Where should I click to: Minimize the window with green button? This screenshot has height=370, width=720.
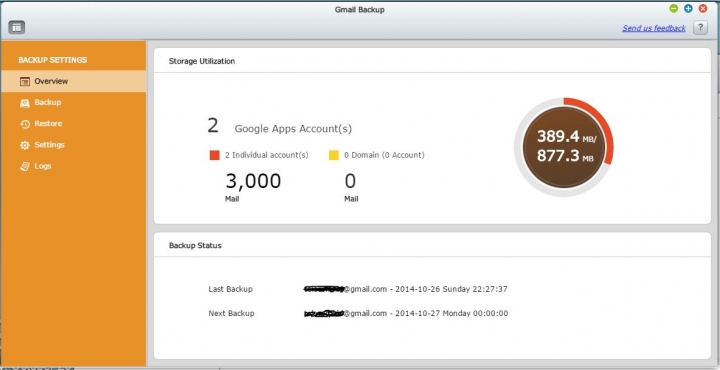tap(674, 9)
